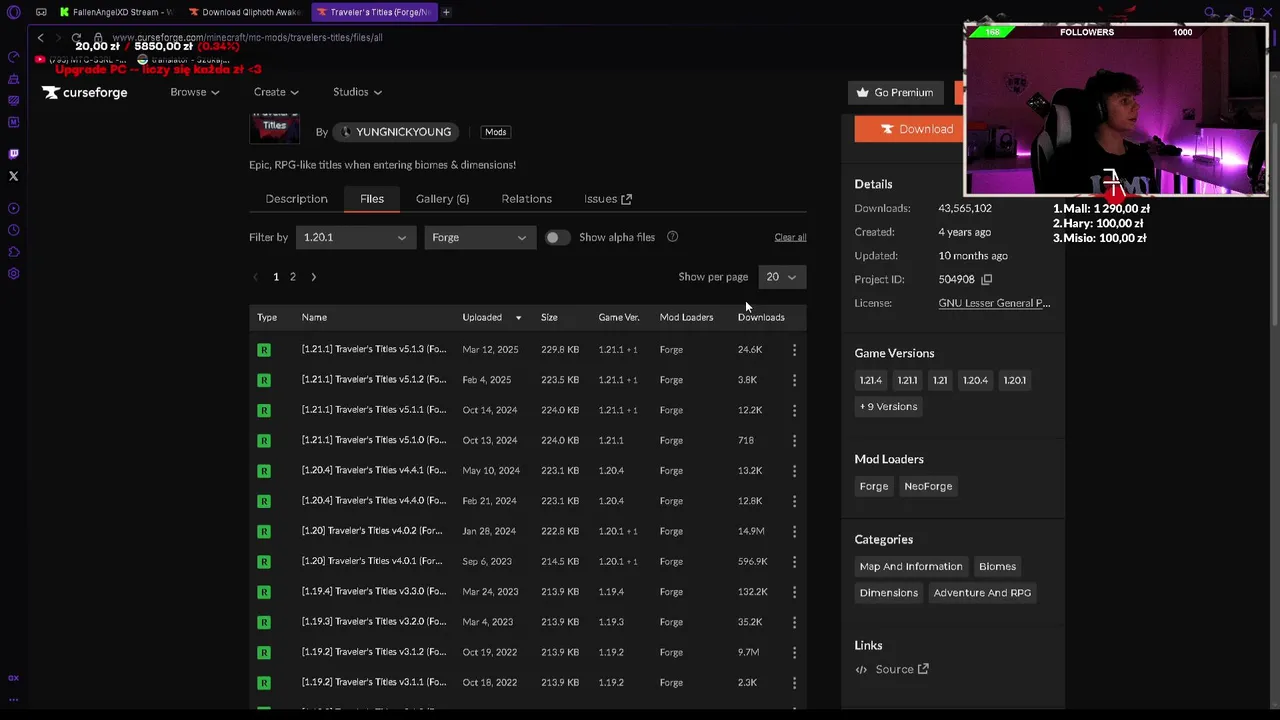Switch to the Description tab
1280x720 pixels.
[296, 199]
